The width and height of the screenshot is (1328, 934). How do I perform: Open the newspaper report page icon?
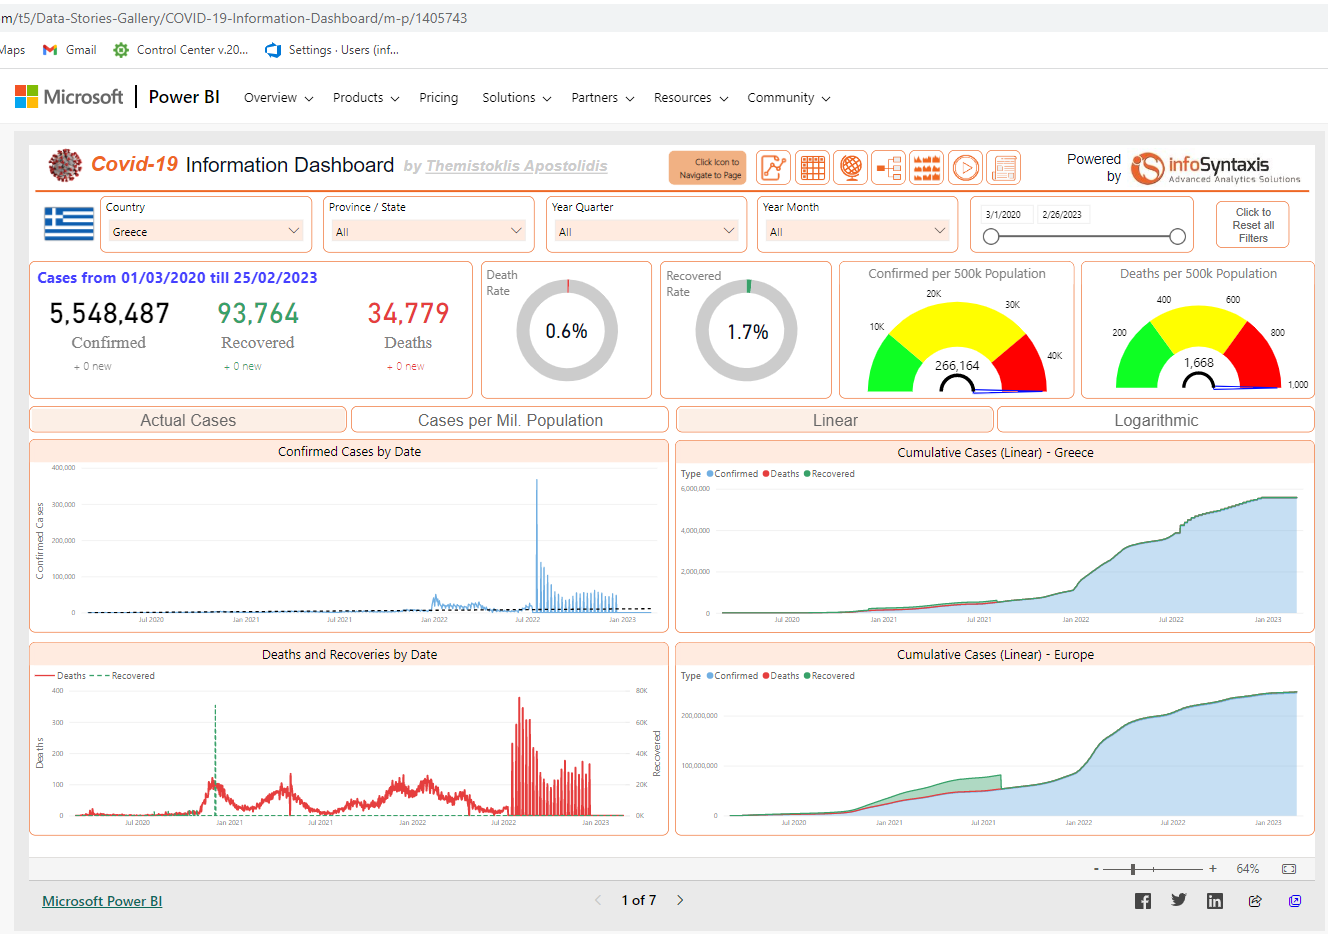pyautogui.click(x=1003, y=167)
